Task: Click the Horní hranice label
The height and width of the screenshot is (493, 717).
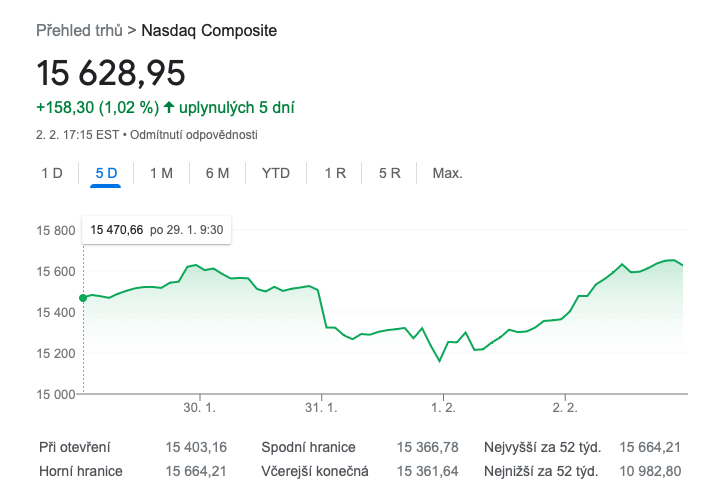Action: coord(81,472)
